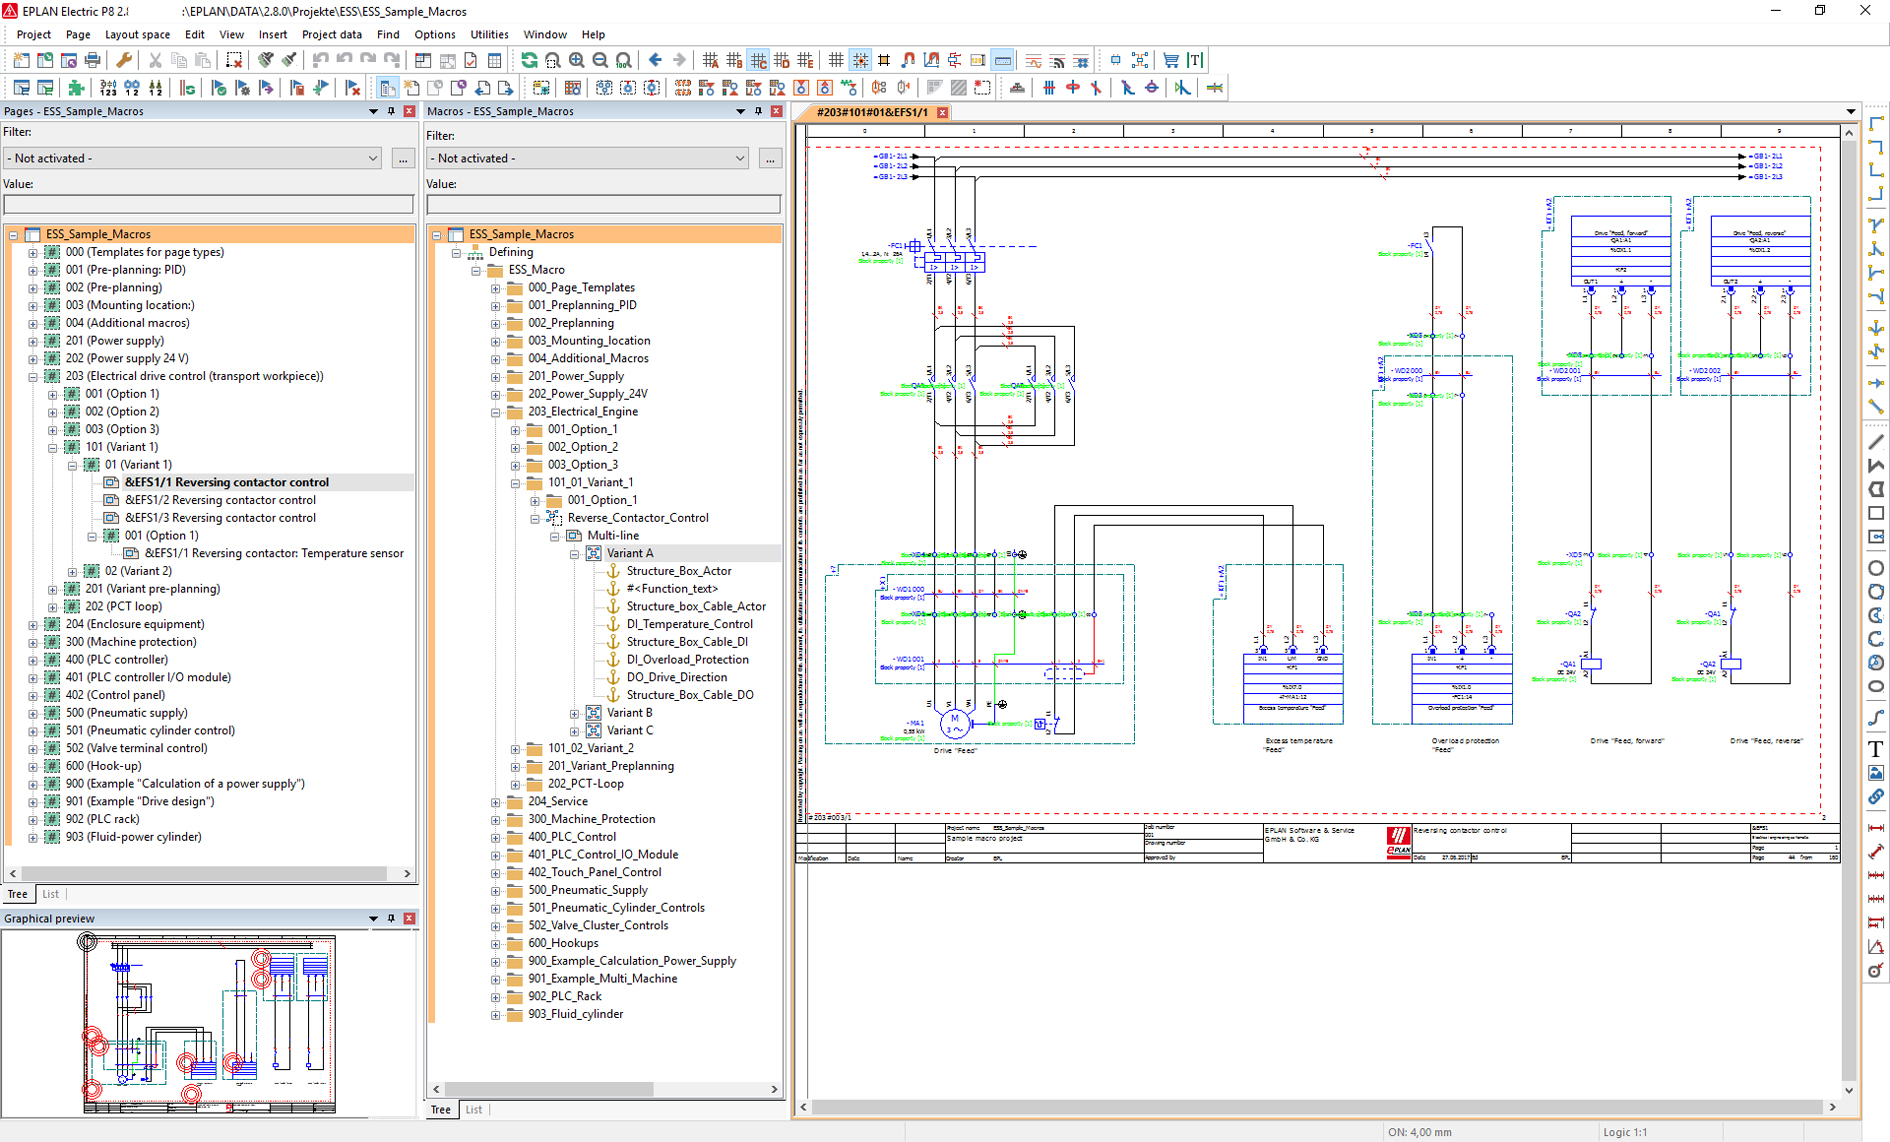The height and width of the screenshot is (1142, 1890).
Task: Expand the 02 (Variant 2) page node
Action: 72,572
